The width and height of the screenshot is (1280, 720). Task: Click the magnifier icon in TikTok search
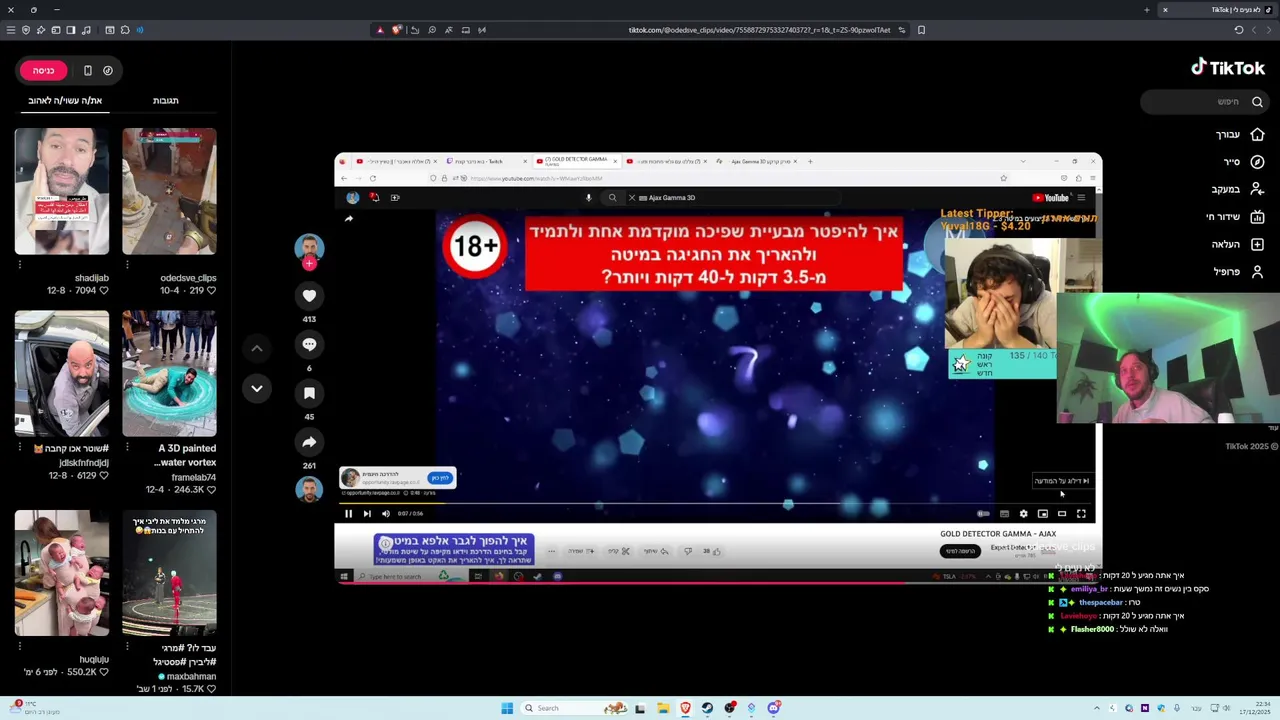1257,101
